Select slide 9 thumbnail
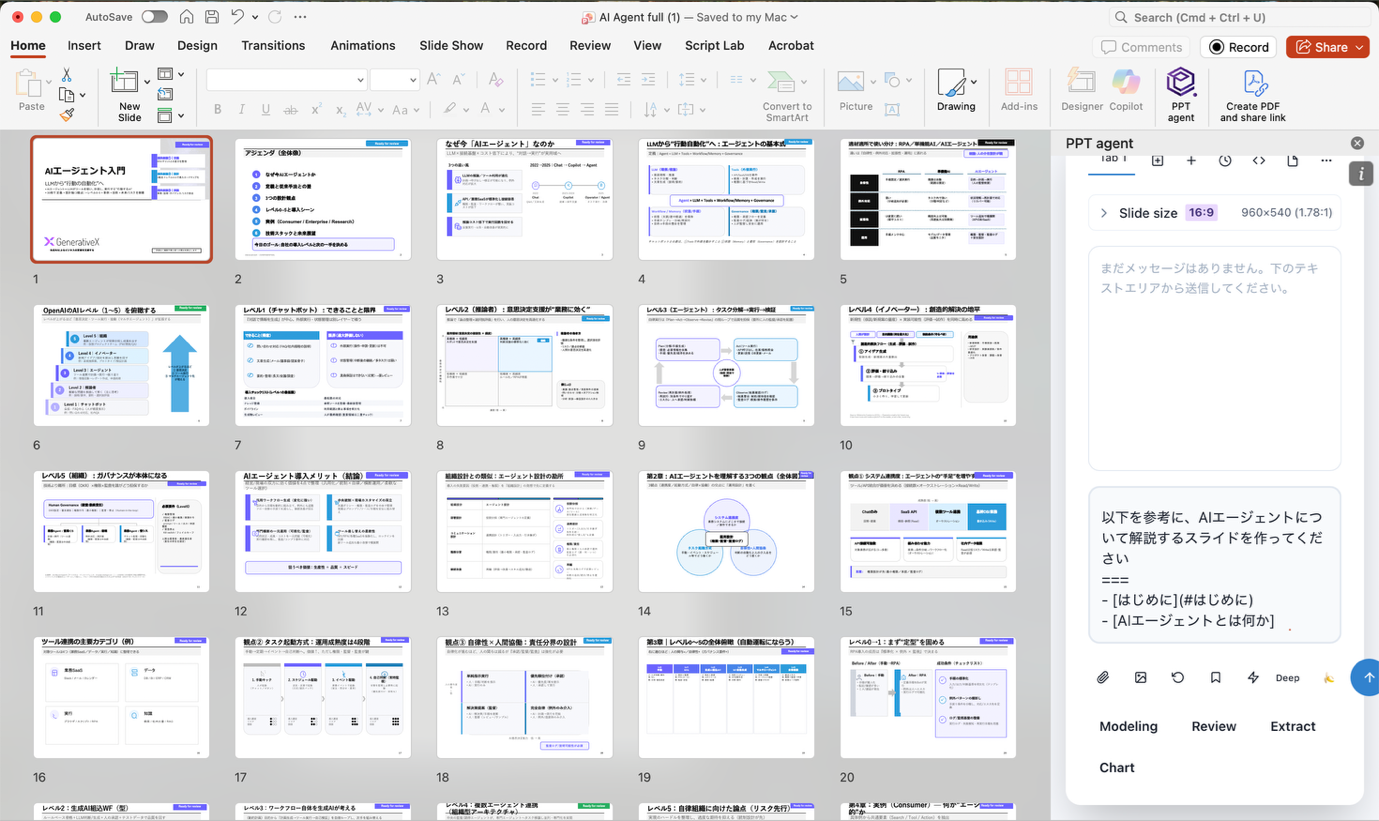 coord(726,365)
